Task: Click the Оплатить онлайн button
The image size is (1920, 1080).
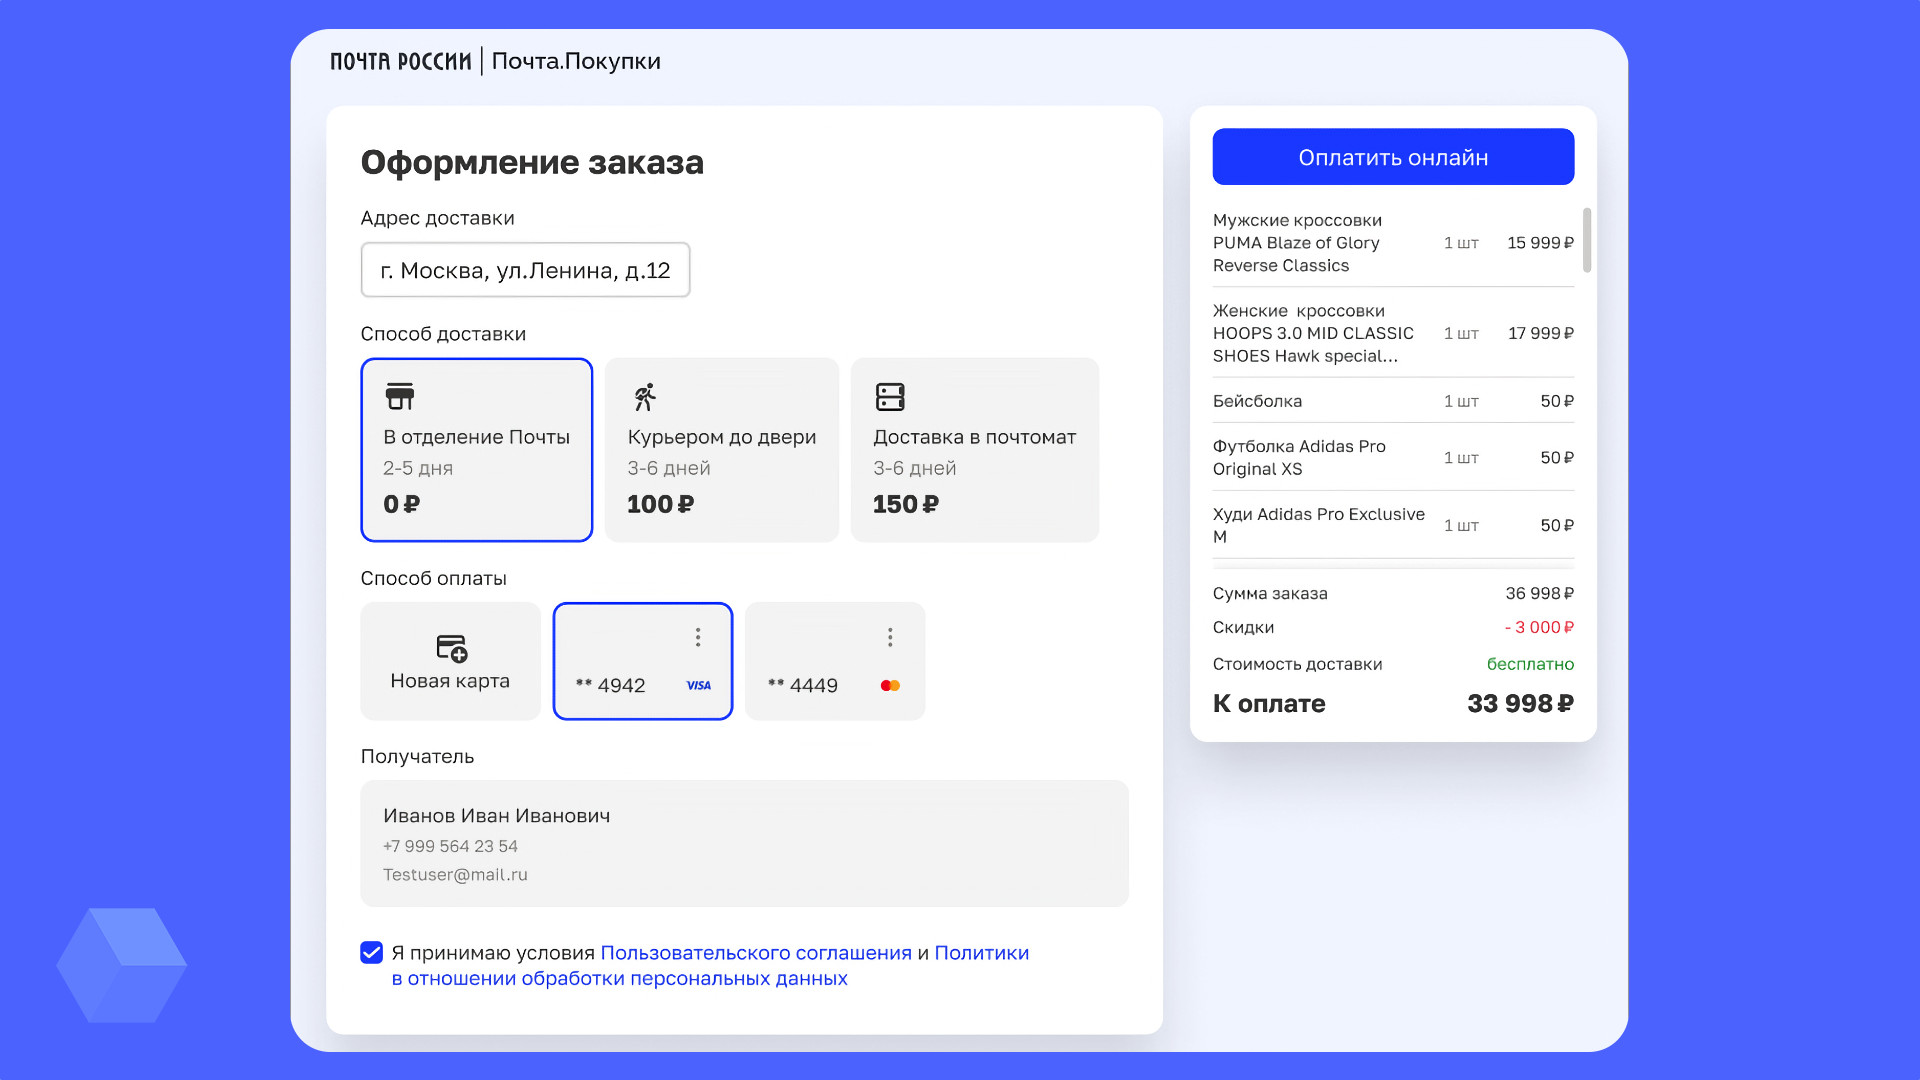Action: (1393, 157)
